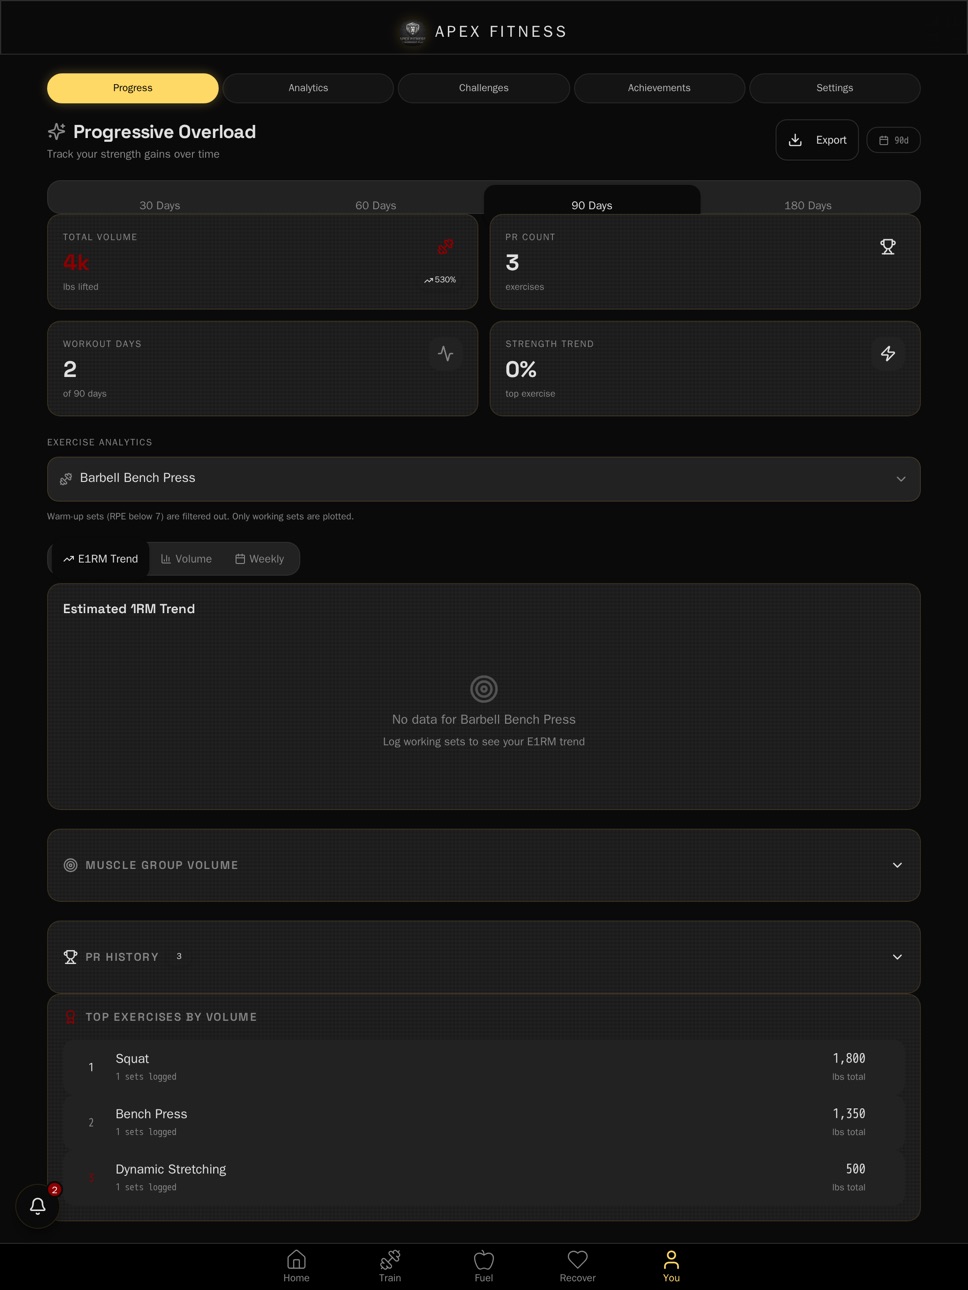968x1290 pixels.
Task: Click the PR History count badge 3
Action: click(x=179, y=957)
